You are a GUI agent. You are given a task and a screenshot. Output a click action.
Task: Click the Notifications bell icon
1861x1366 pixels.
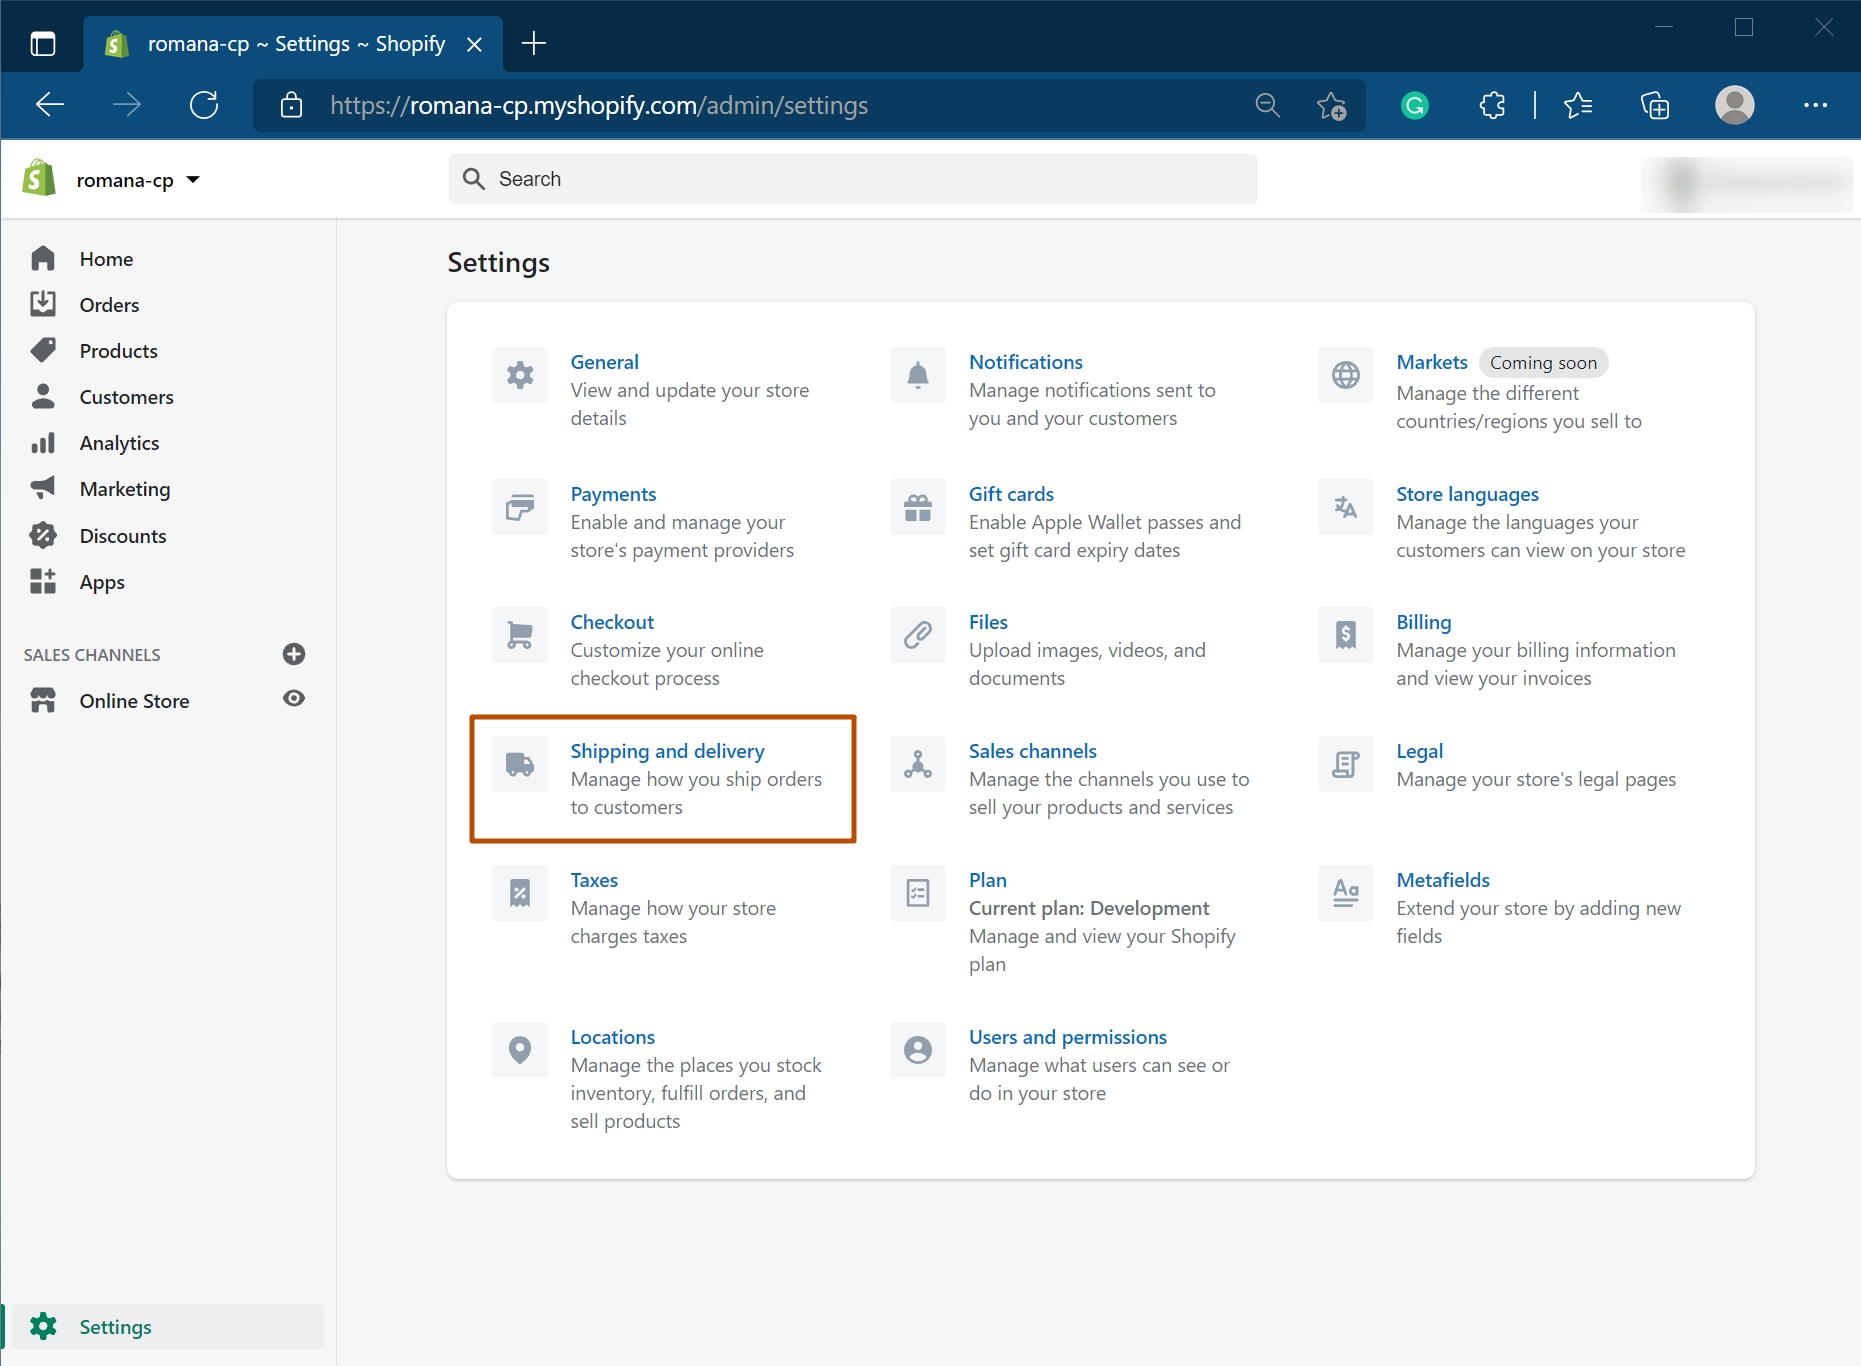[918, 375]
